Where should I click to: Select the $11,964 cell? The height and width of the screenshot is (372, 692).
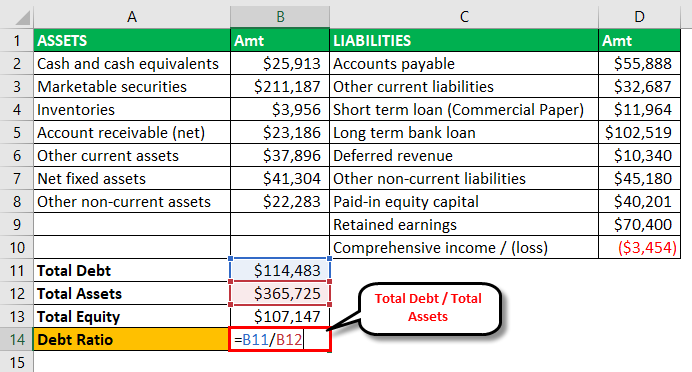(639, 109)
